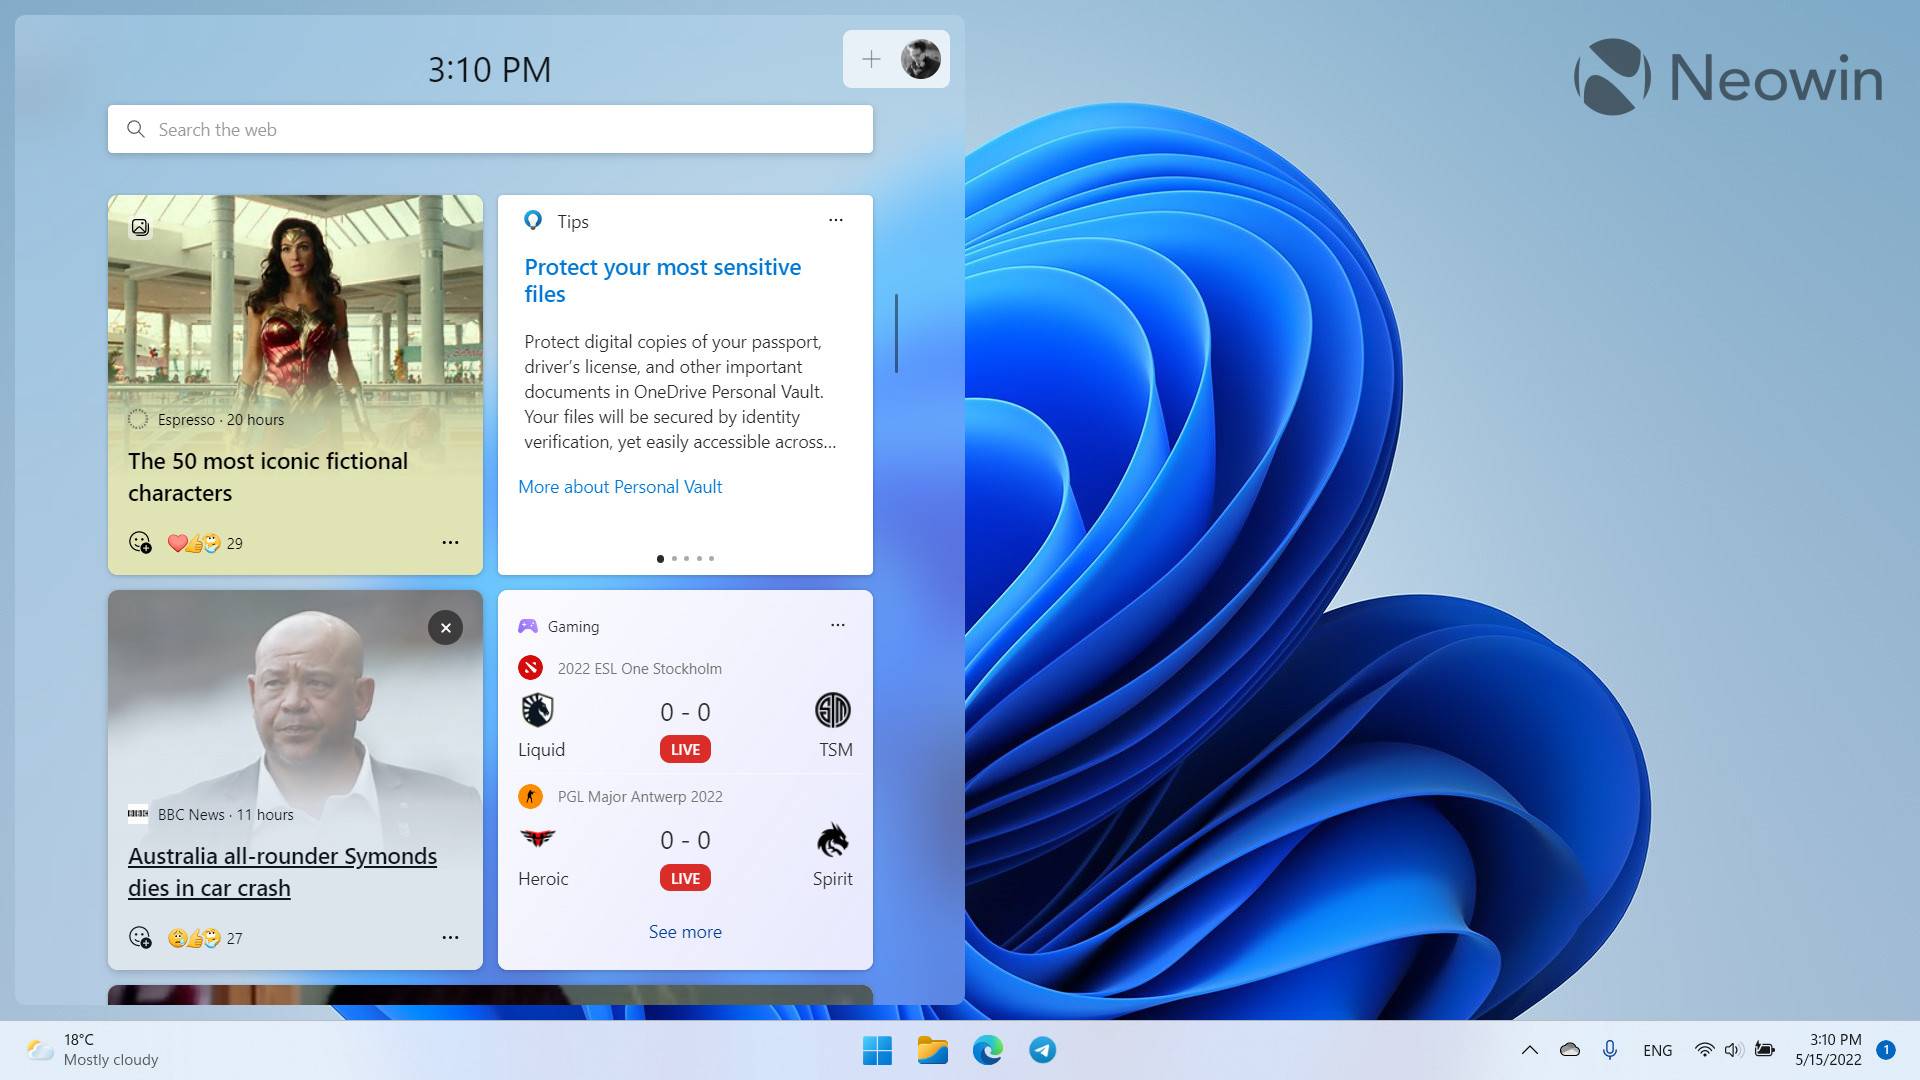Open the Start menu
The height and width of the screenshot is (1080, 1920).
click(877, 1050)
